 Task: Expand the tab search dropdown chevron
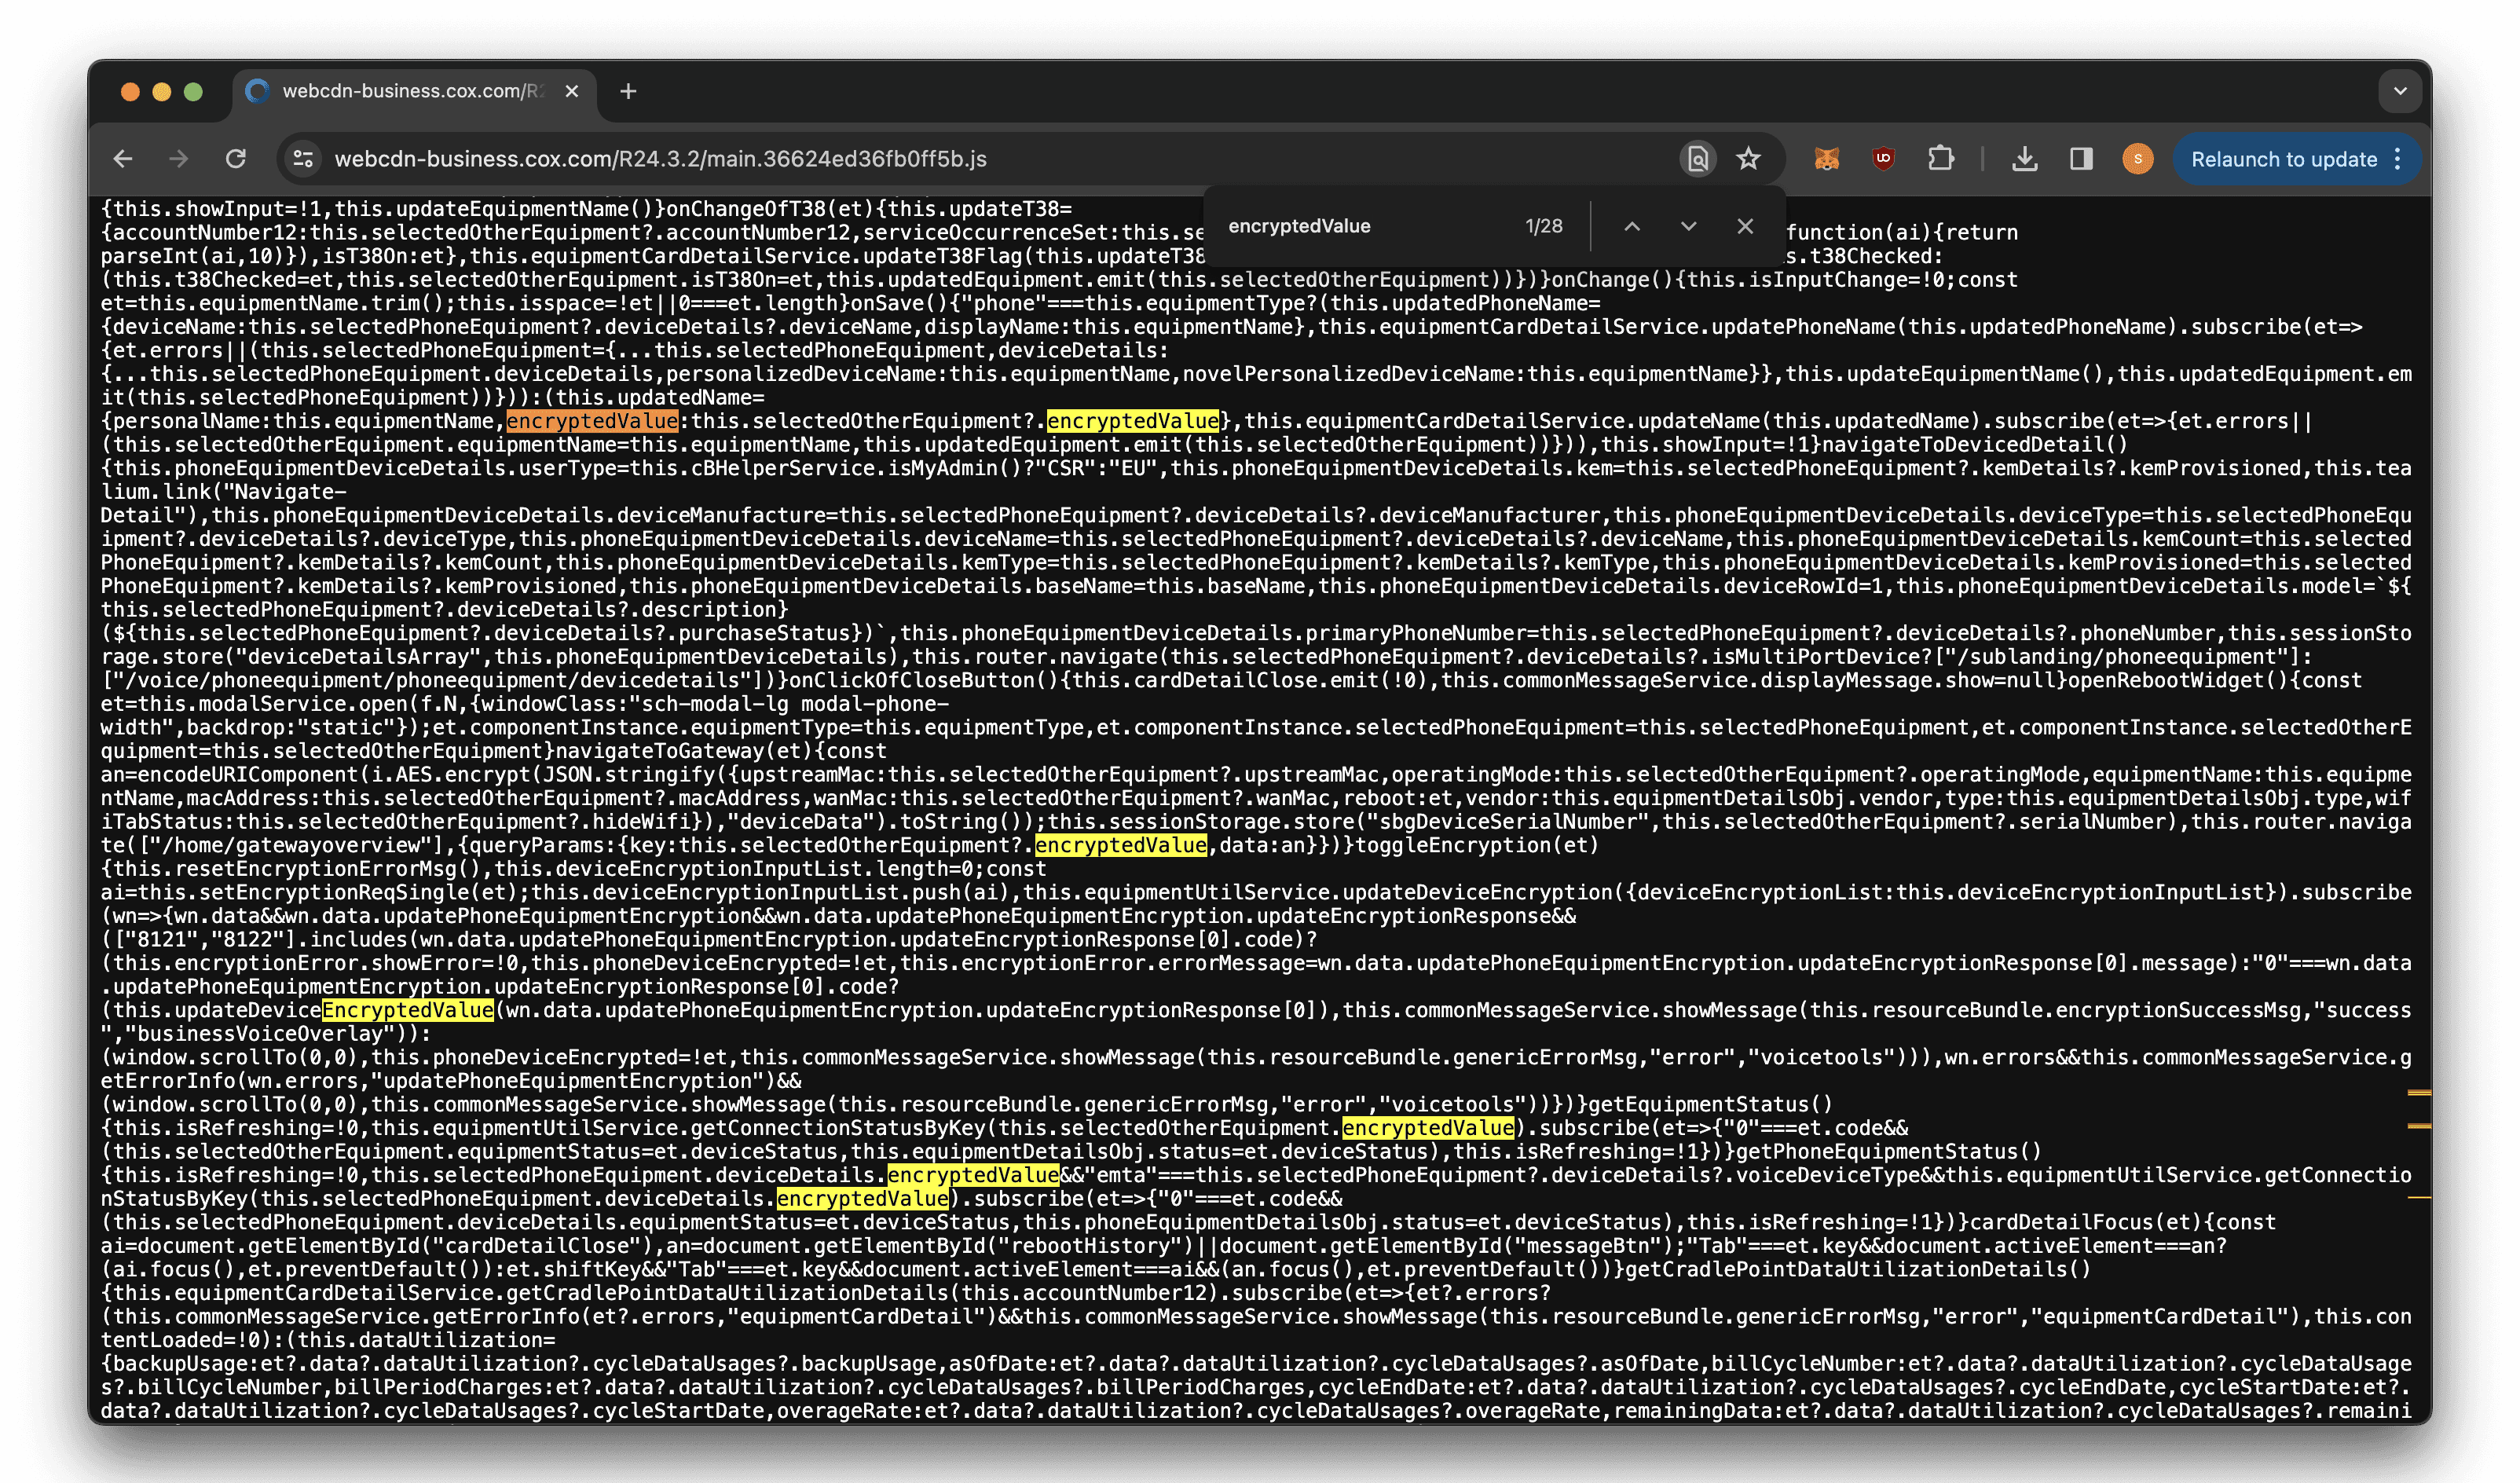coord(2400,91)
